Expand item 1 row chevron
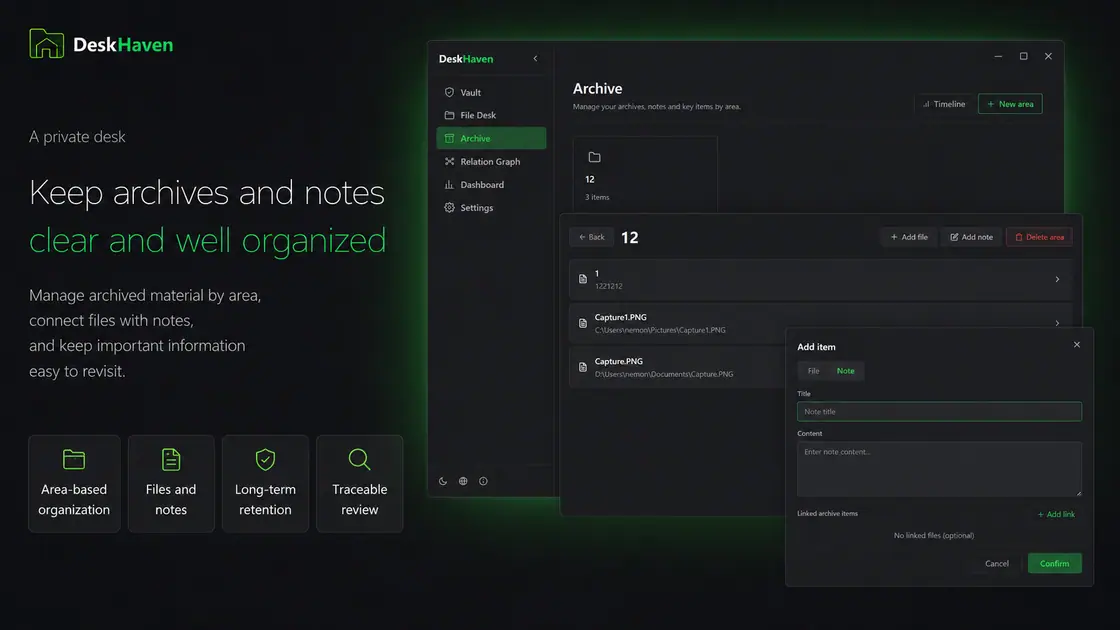Viewport: 1120px width, 630px height. pyautogui.click(x=1057, y=279)
